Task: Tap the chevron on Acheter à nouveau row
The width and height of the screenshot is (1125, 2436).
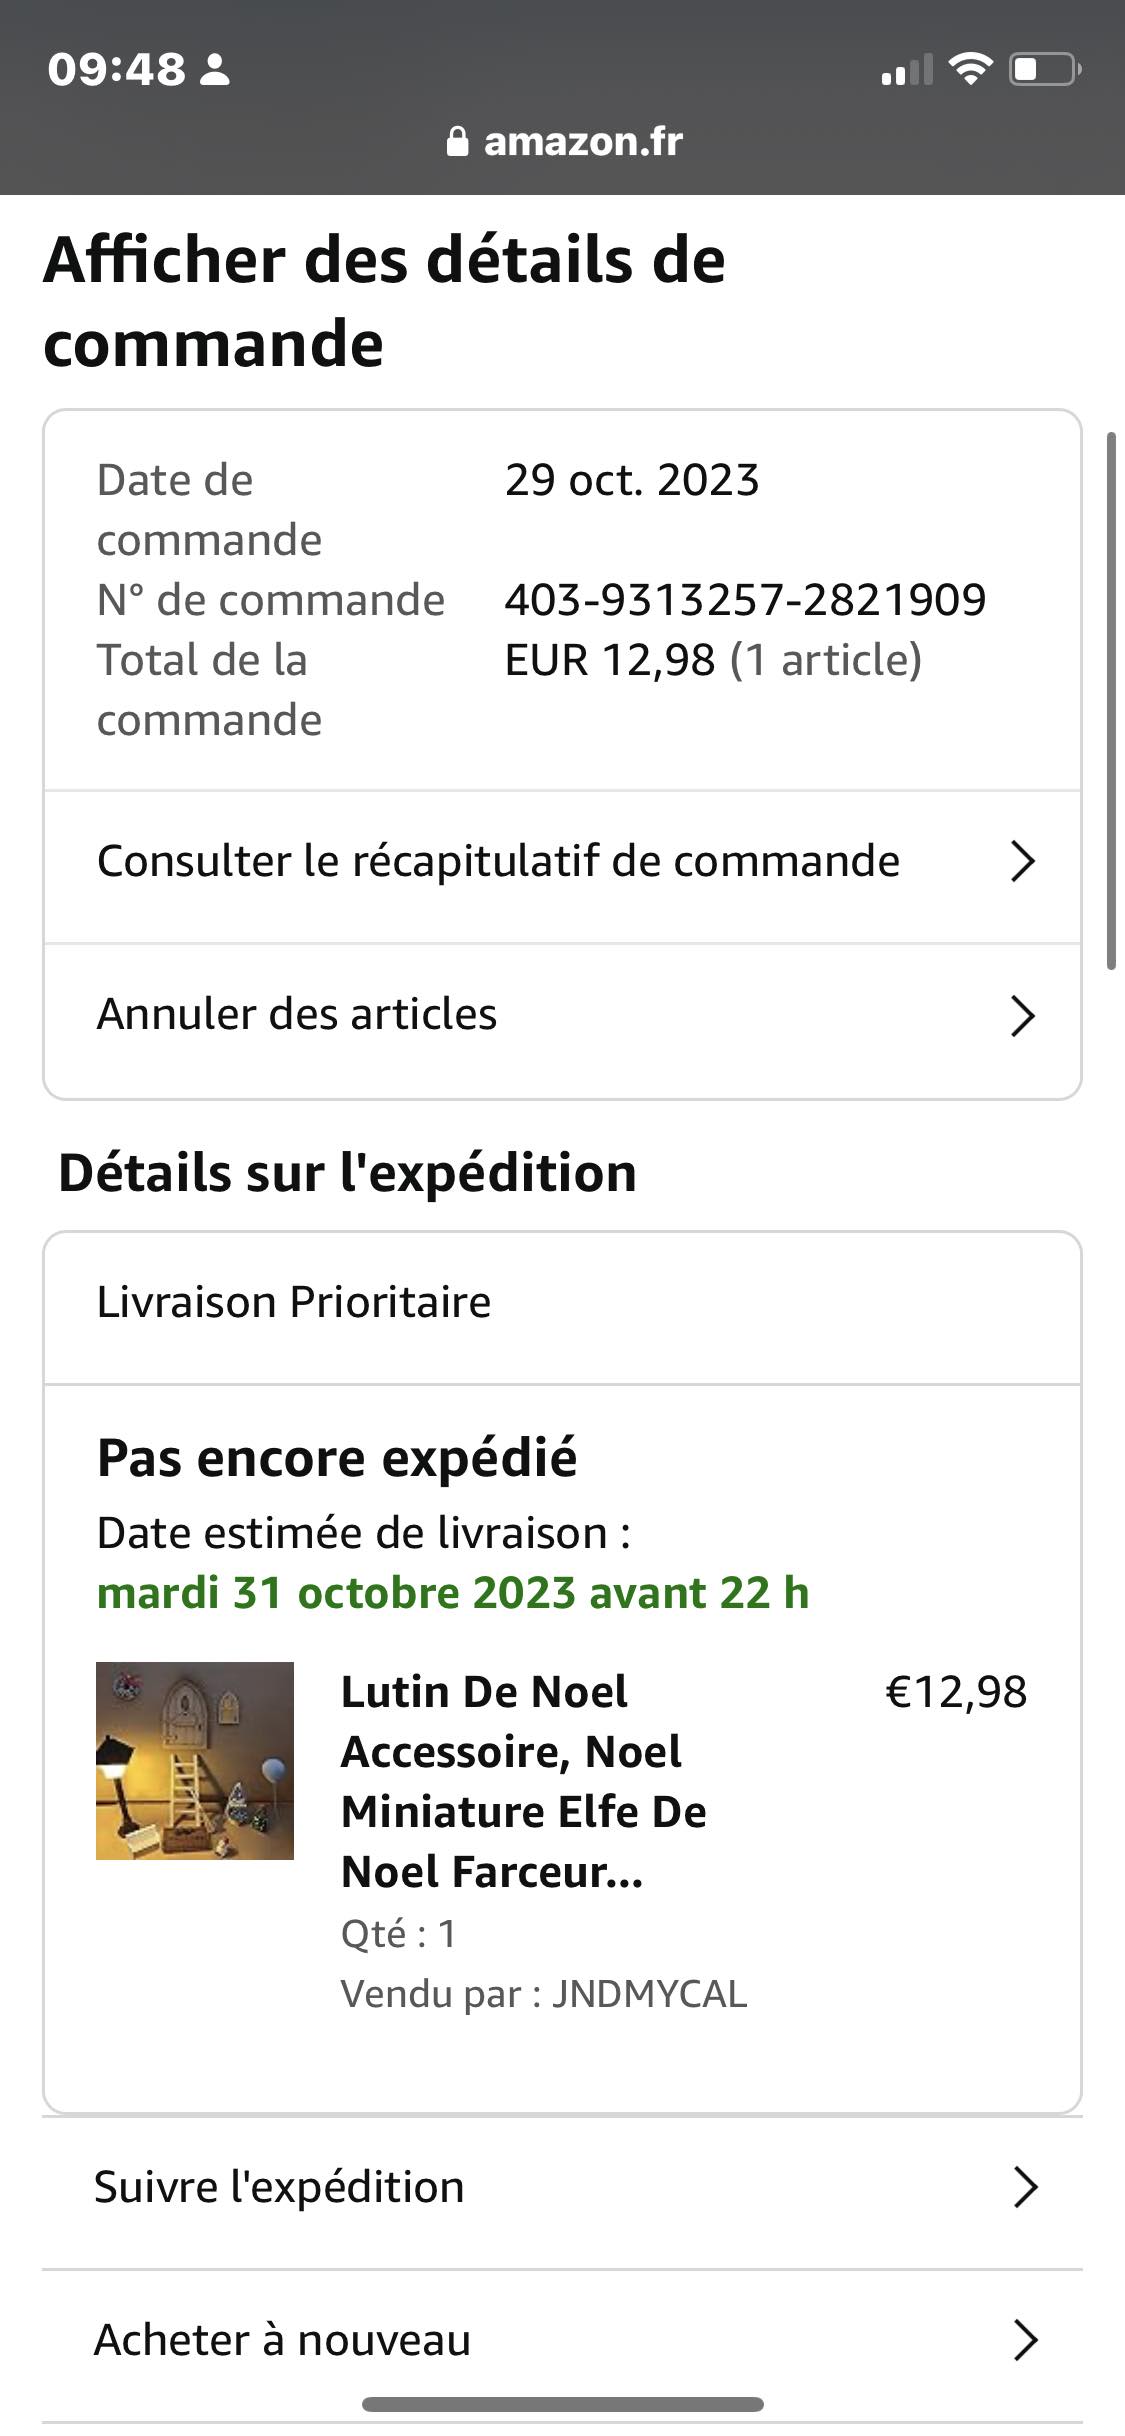Action: (1024, 2340)
